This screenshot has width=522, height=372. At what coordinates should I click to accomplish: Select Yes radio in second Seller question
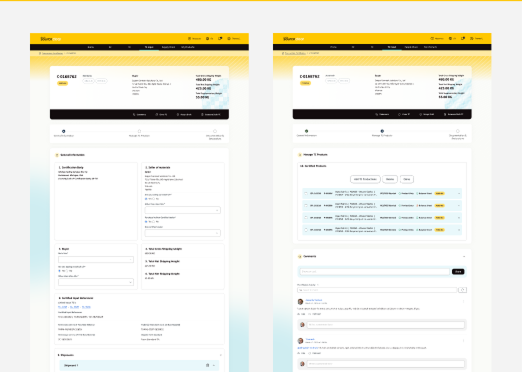[x=146, y=221]
